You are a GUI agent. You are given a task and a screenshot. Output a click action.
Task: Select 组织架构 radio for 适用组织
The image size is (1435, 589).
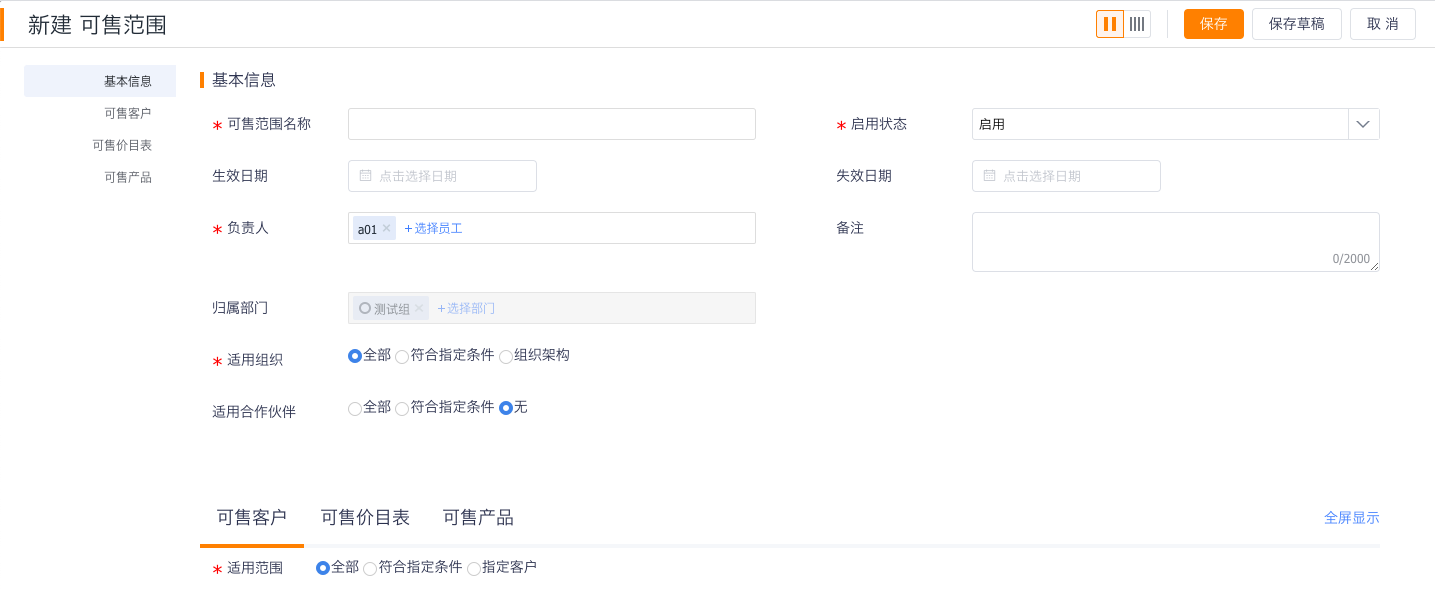point(506,356)
